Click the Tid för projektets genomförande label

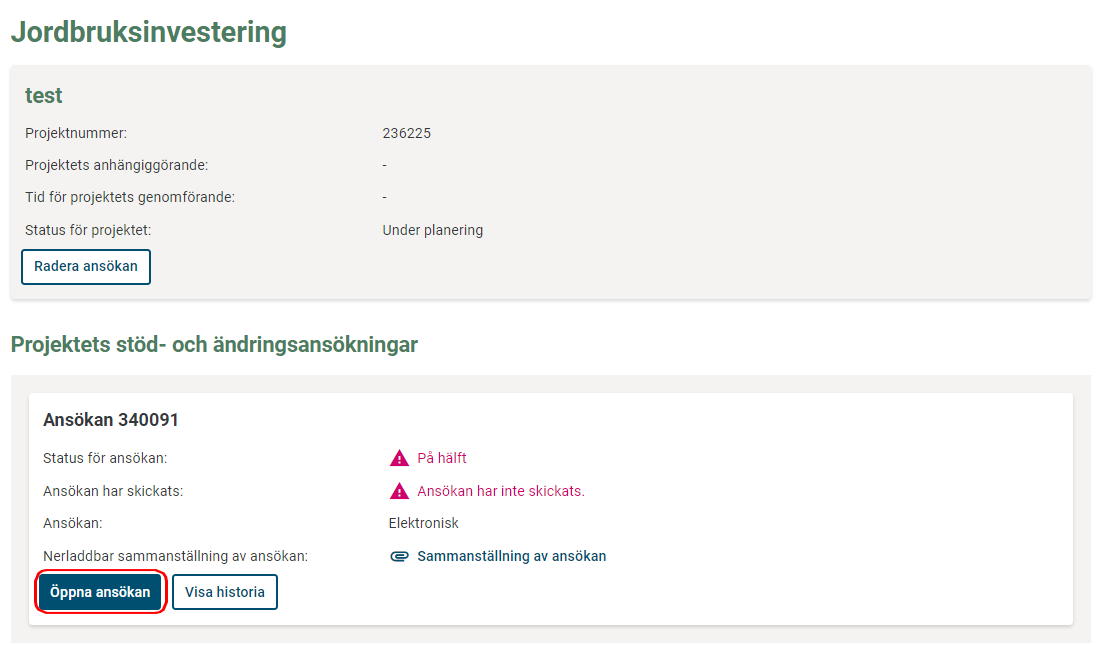coord(130,197)
